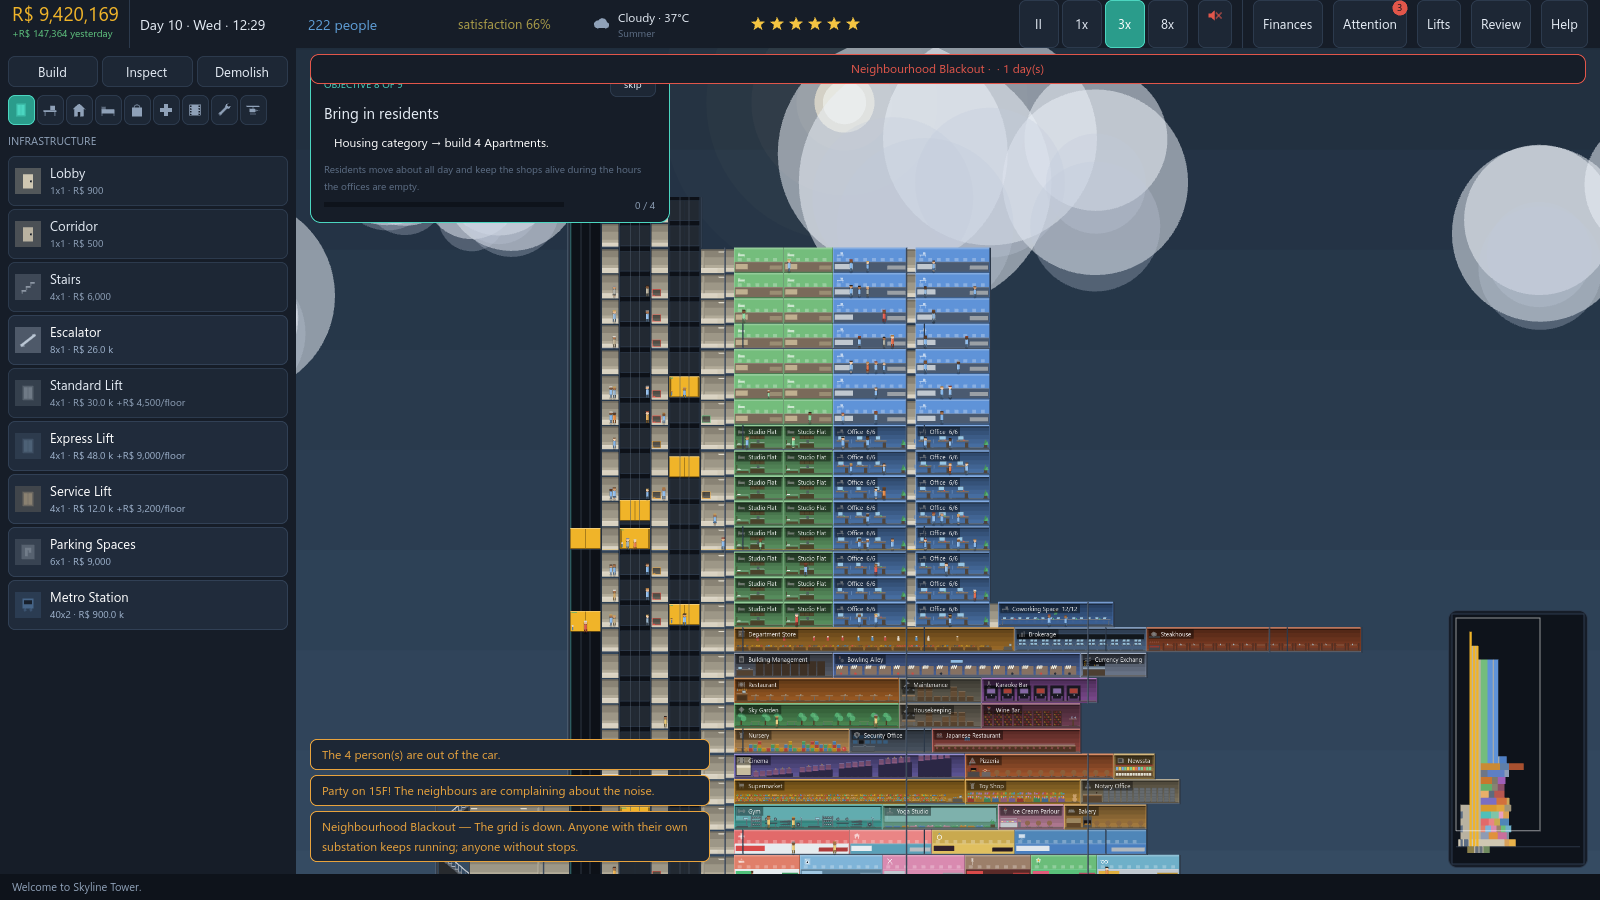The image size is (1600, 900).
Task: Pause the game simulation
Action: click(x=1038, y=24)
